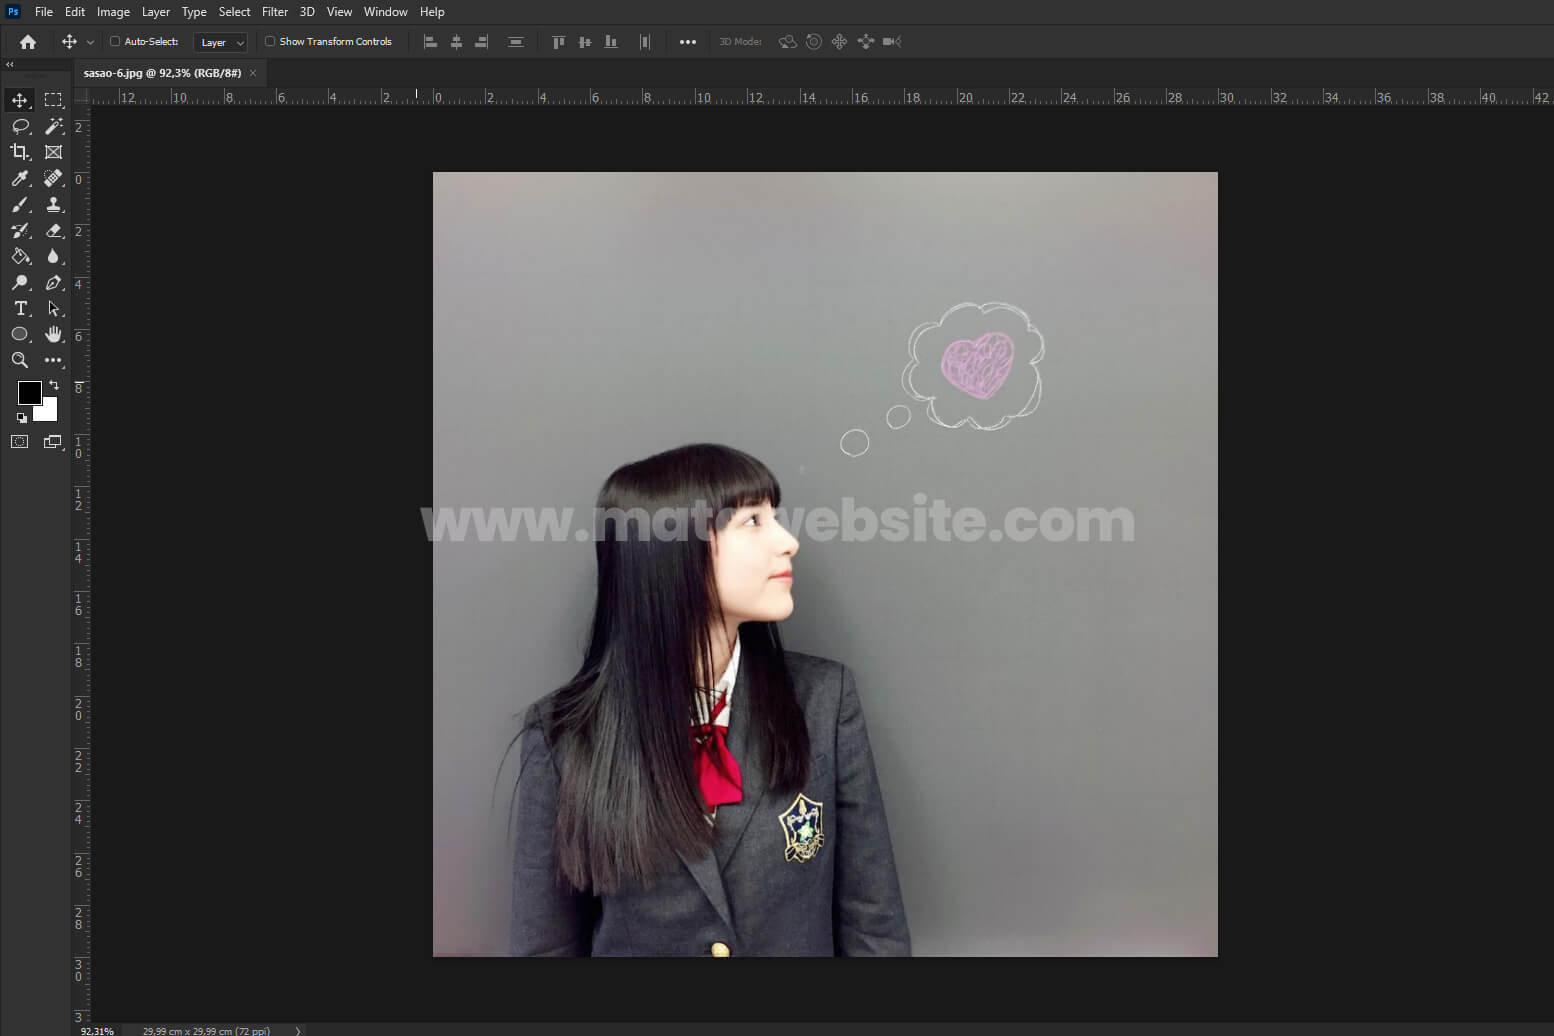The width and height of the screenshot is (1554, 1036).
Task: Select the Horizontal Type tool
Action: [x=20, y=308]
